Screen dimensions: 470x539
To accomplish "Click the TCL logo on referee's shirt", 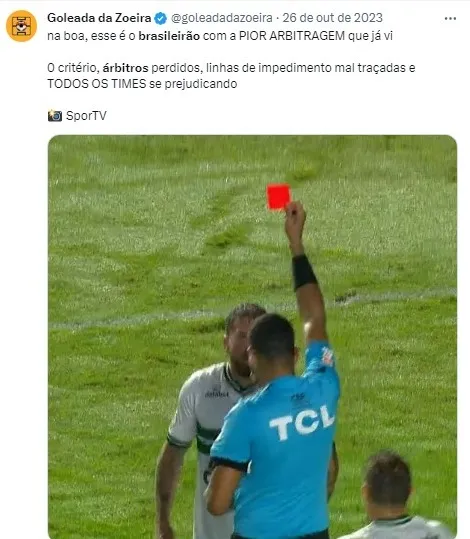I will click(302, 422).
